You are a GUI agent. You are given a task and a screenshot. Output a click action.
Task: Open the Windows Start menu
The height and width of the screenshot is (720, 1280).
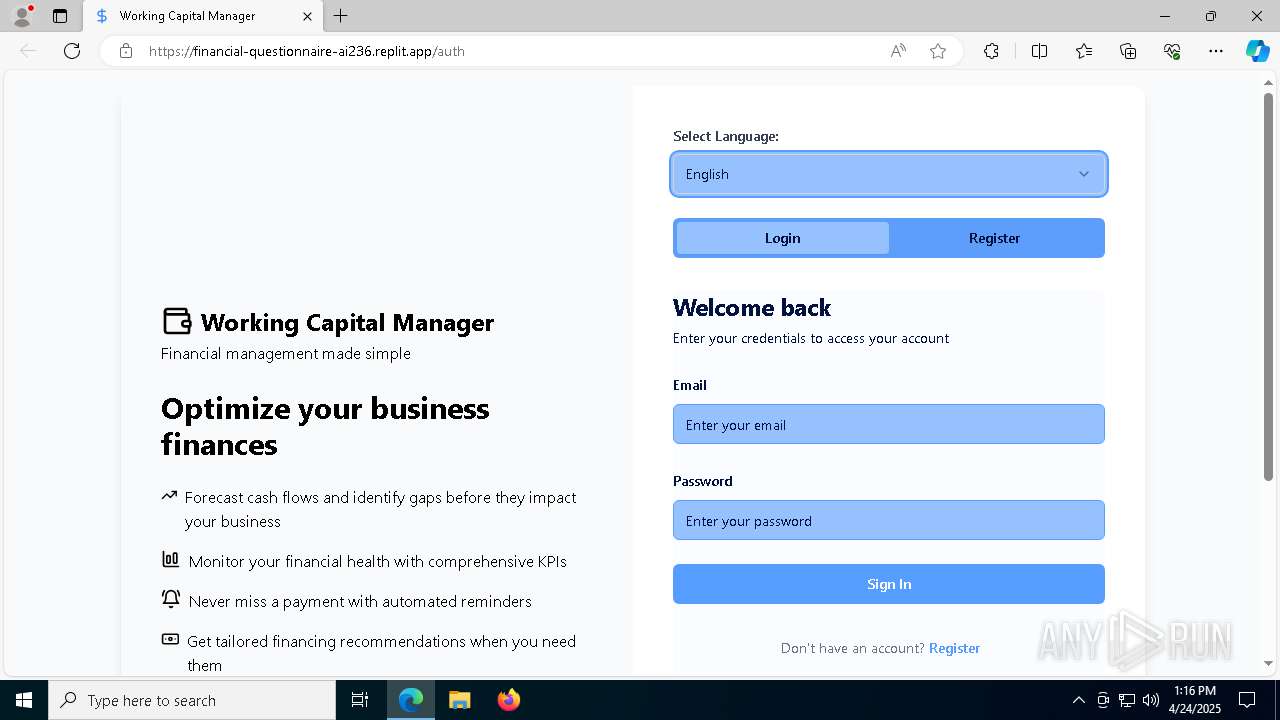pyautogui.click(x=24, y=700)
